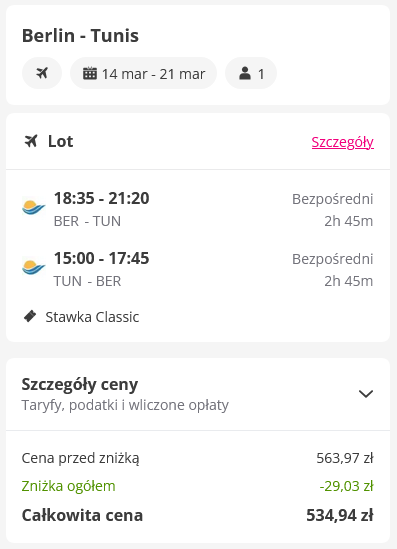Image resolution: width=397 pixels, height=549 pixels.
Task: Click the Całkowita cena total price row
Action: point(198,515)
